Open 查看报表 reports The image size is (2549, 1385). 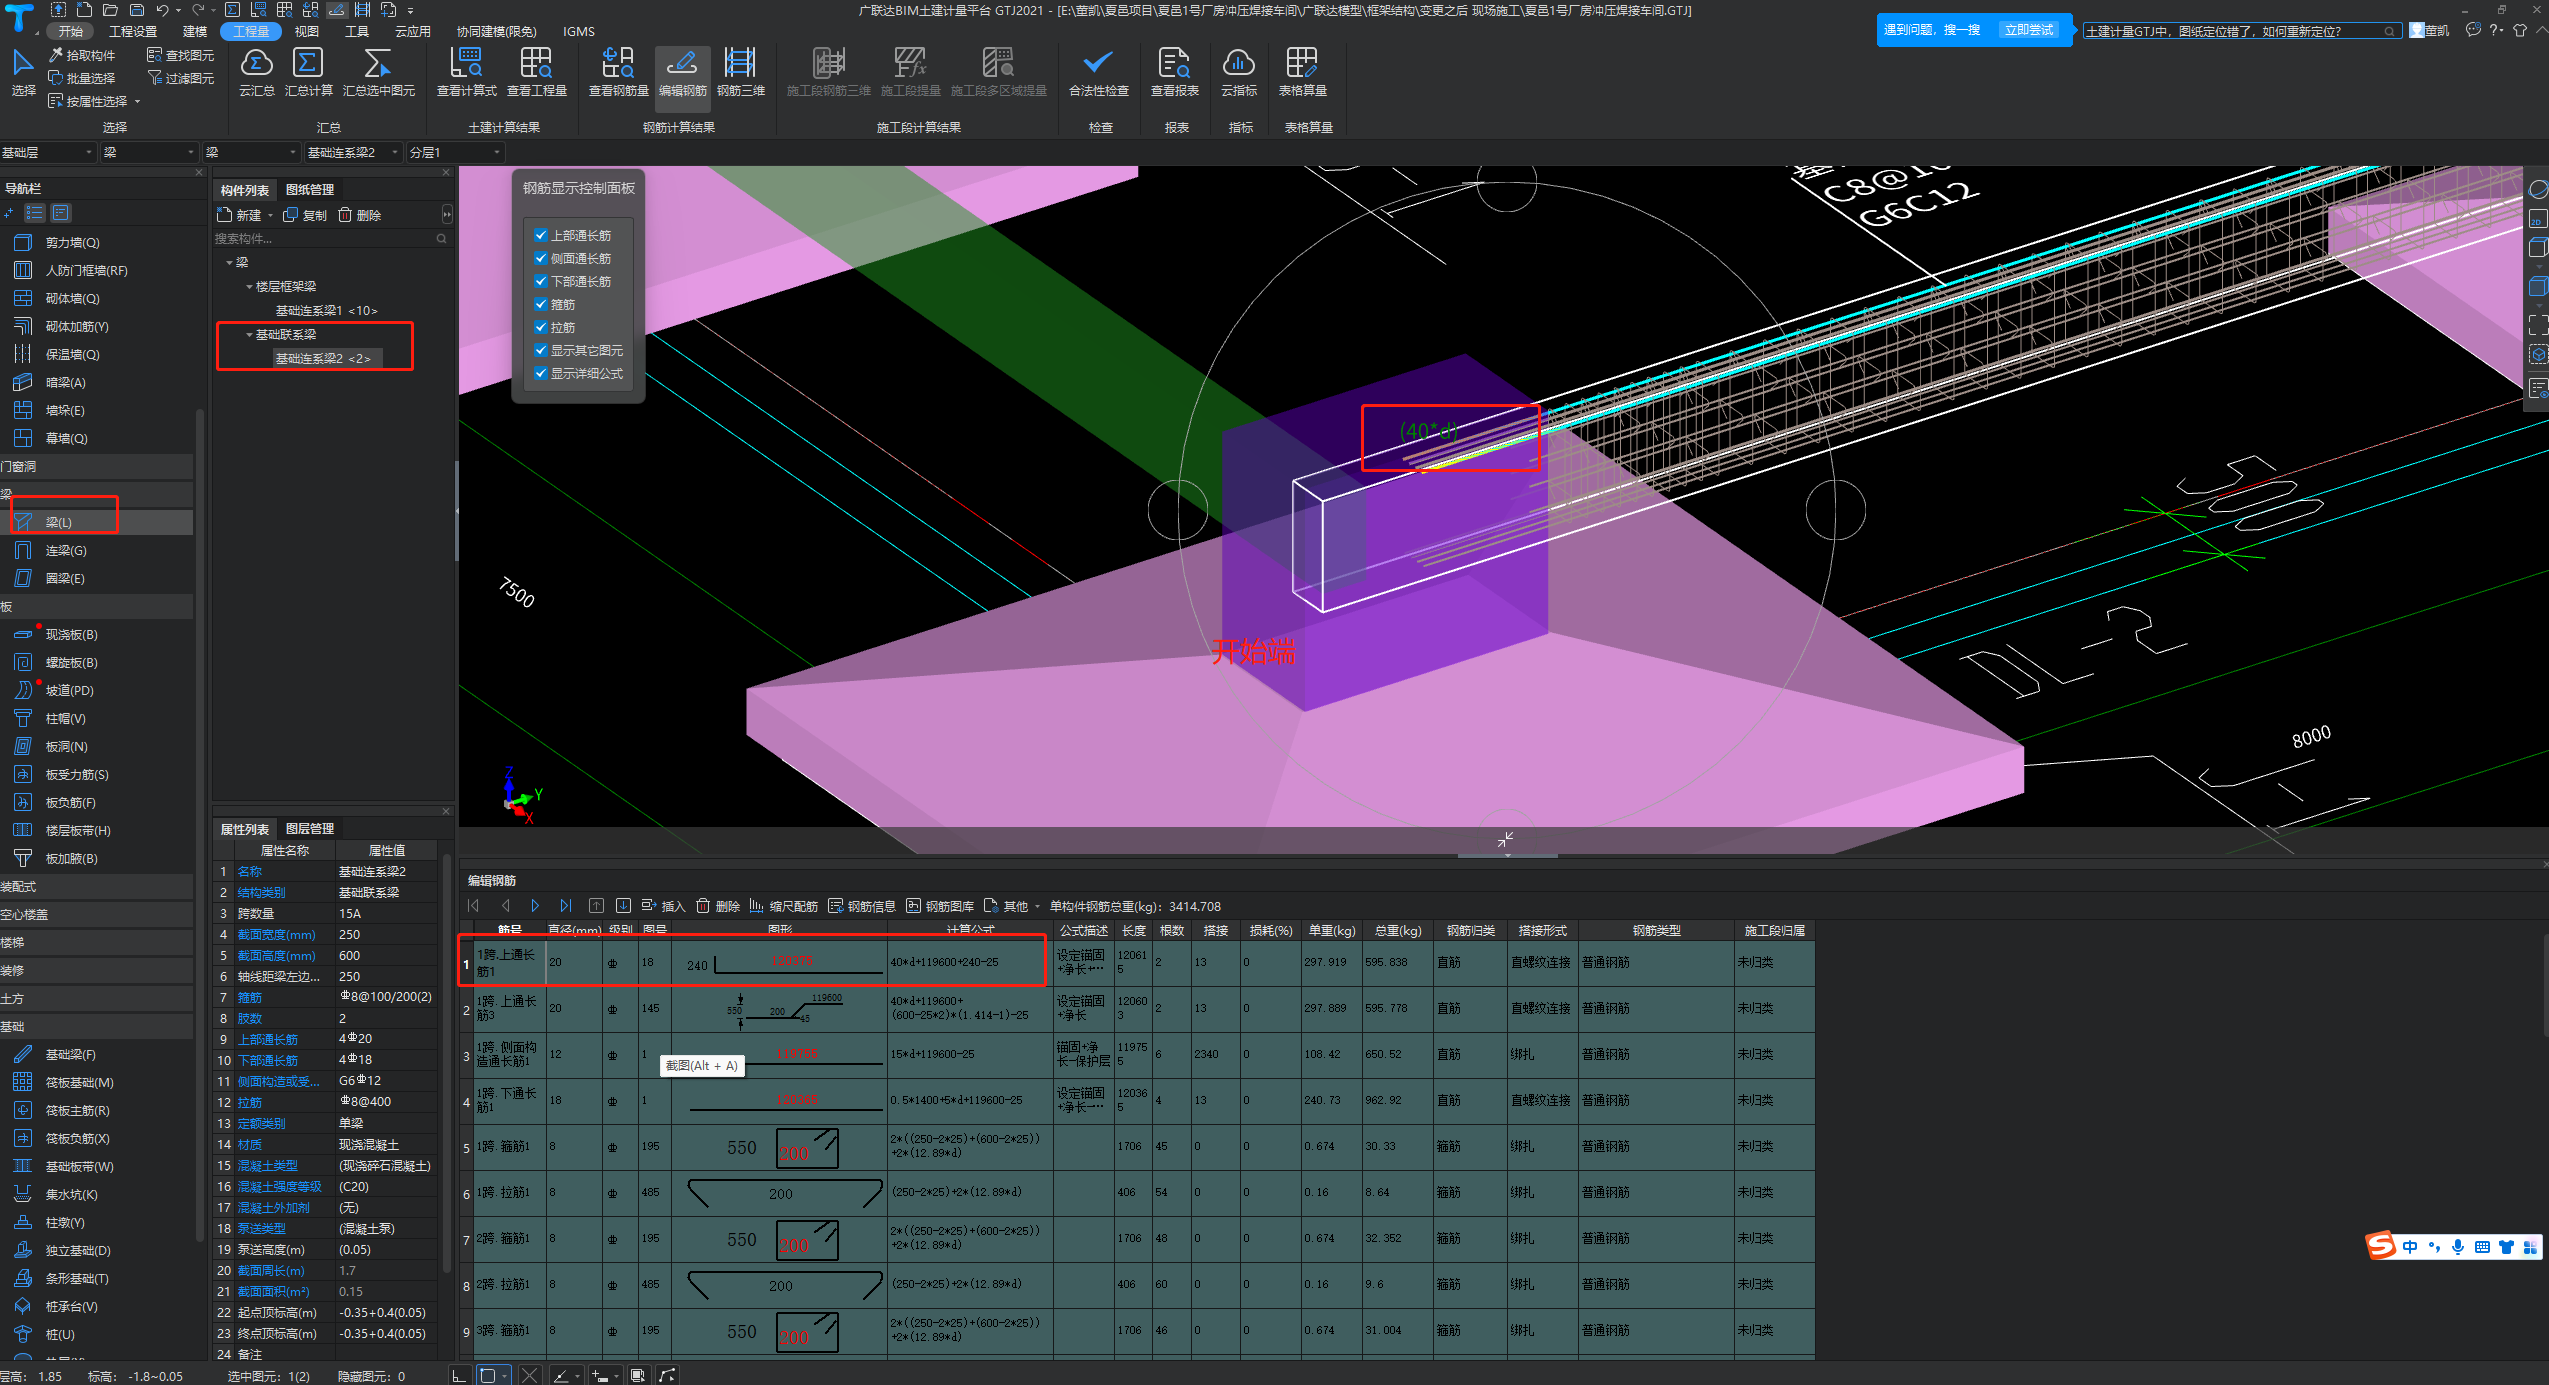click(x=1174, y=72)
